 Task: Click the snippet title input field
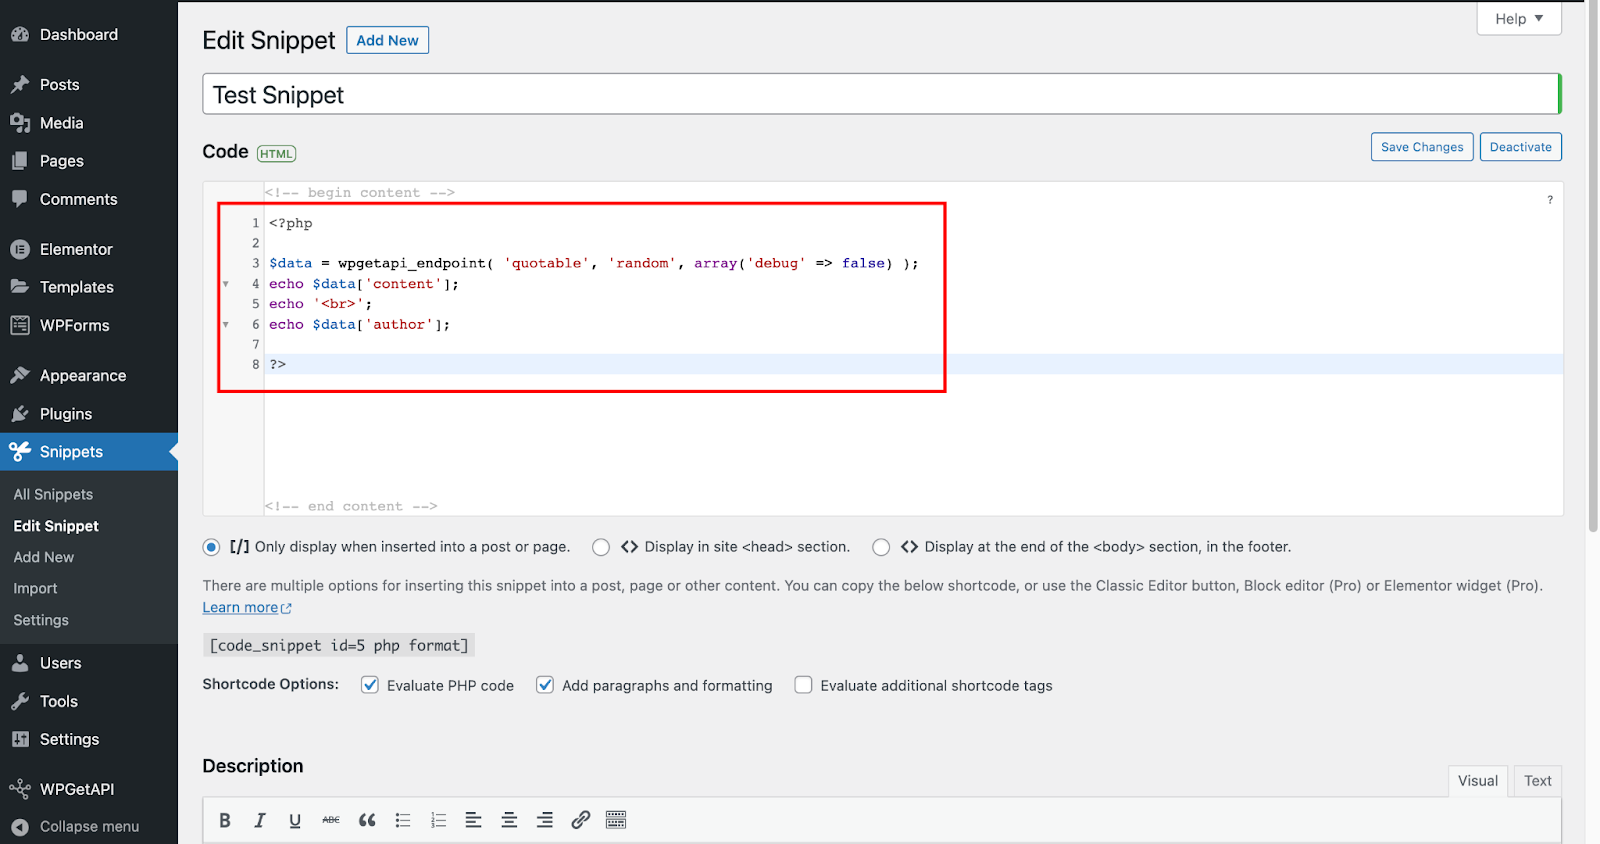tap(881, 94)
